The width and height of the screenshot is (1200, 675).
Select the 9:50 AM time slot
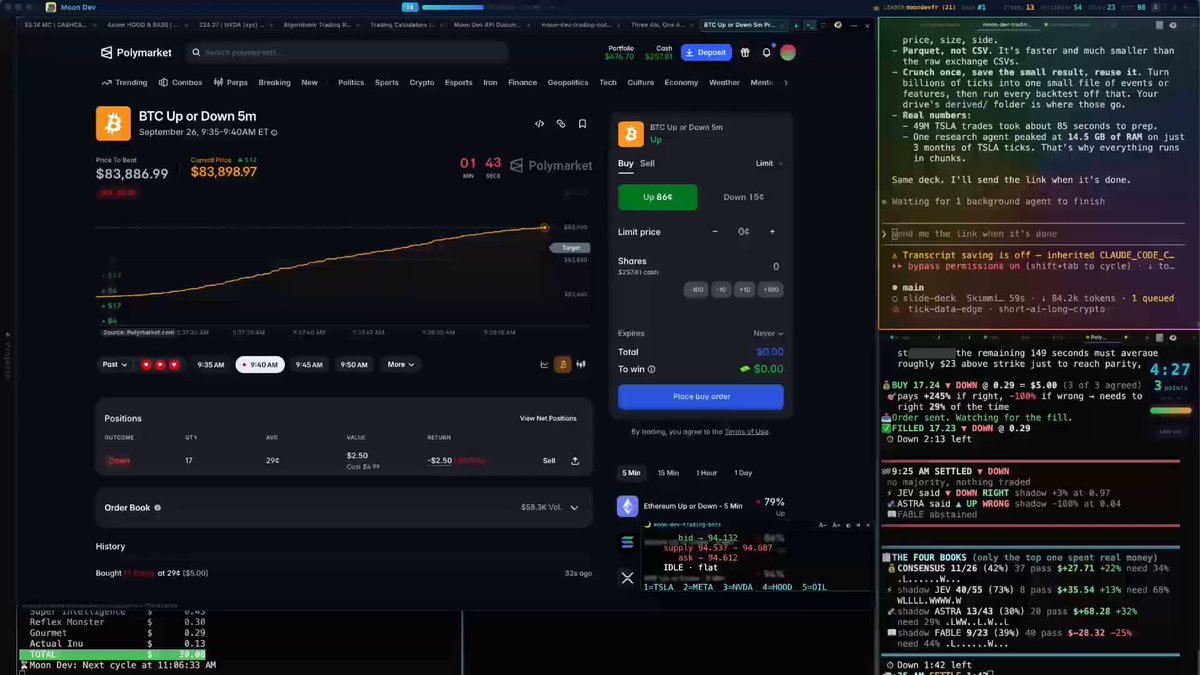tap(354, 365)
